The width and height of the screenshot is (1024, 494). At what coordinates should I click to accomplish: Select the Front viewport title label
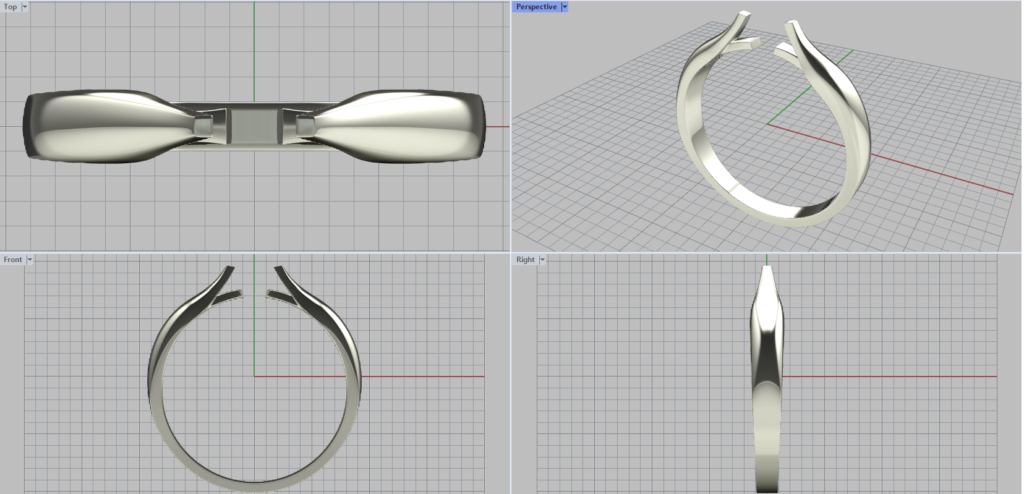click(13, 259)
